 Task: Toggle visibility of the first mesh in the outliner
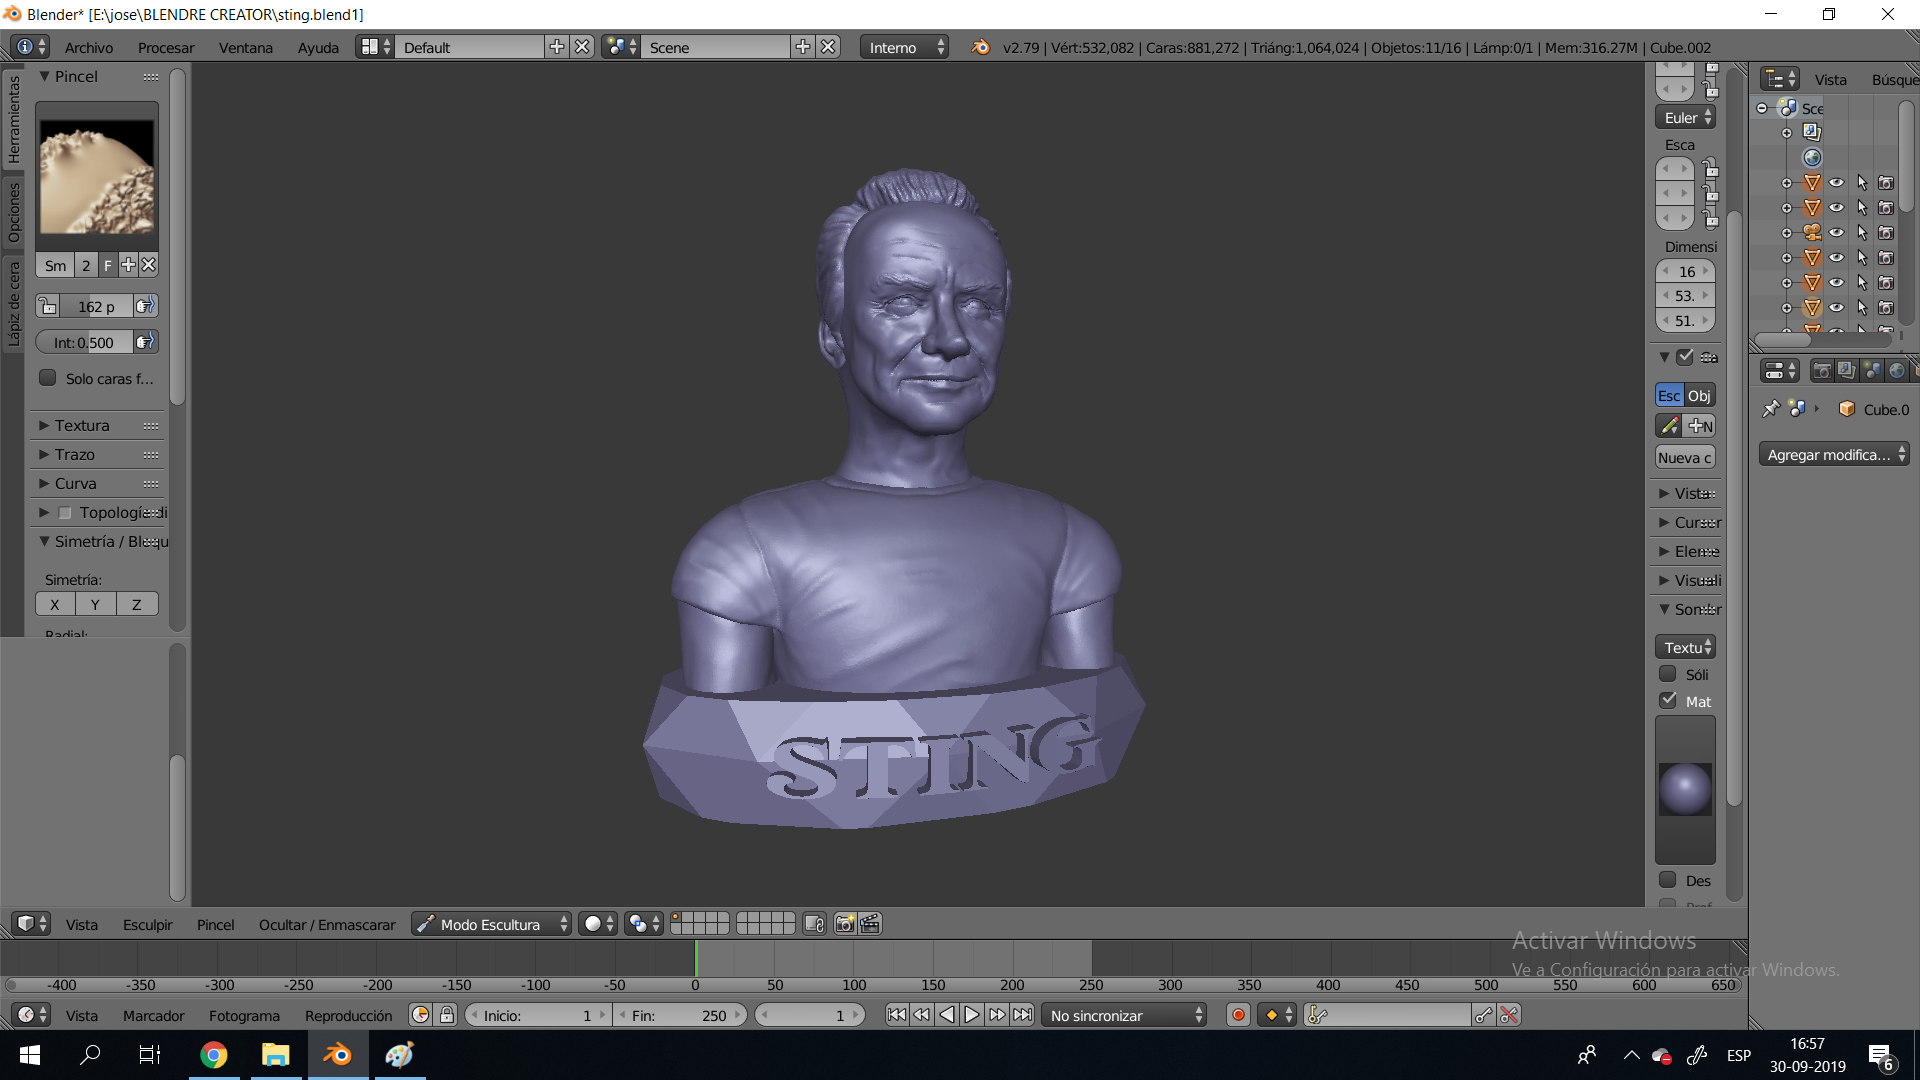(1837, 183)
